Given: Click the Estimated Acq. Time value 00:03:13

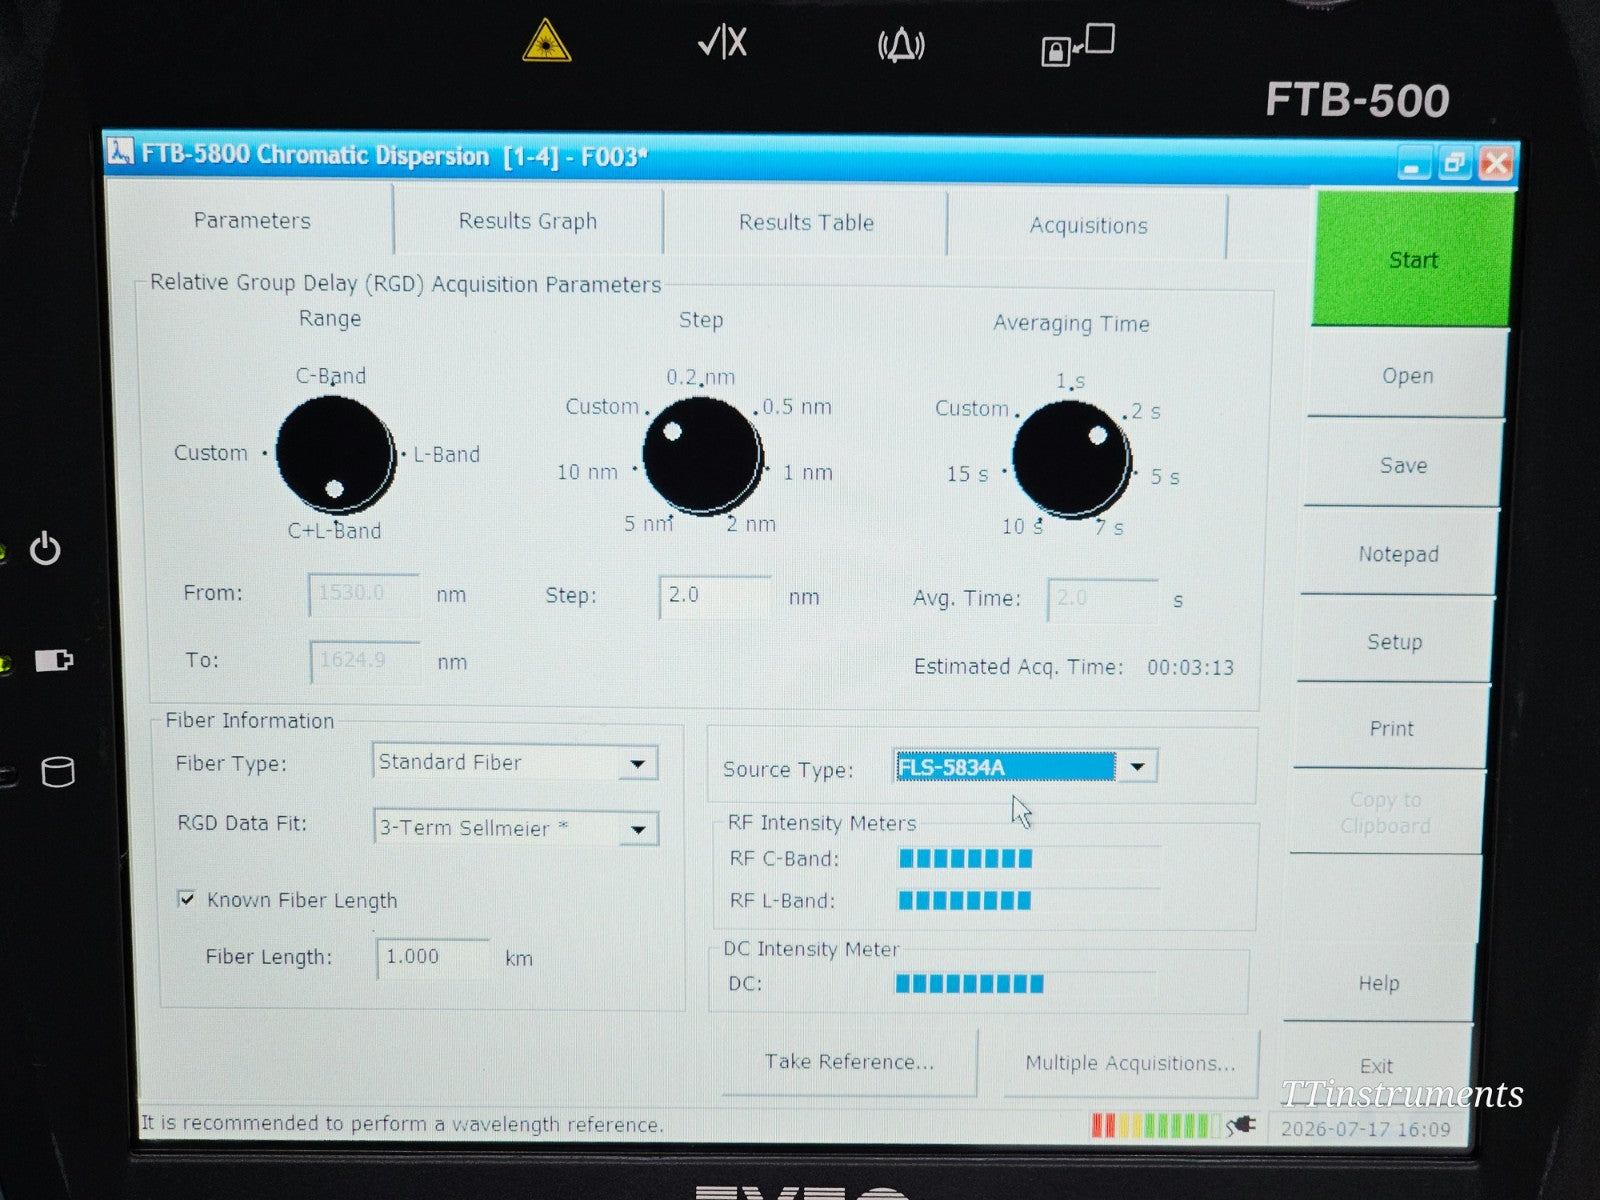Looking at the screenshot, I should point(1190,668).
